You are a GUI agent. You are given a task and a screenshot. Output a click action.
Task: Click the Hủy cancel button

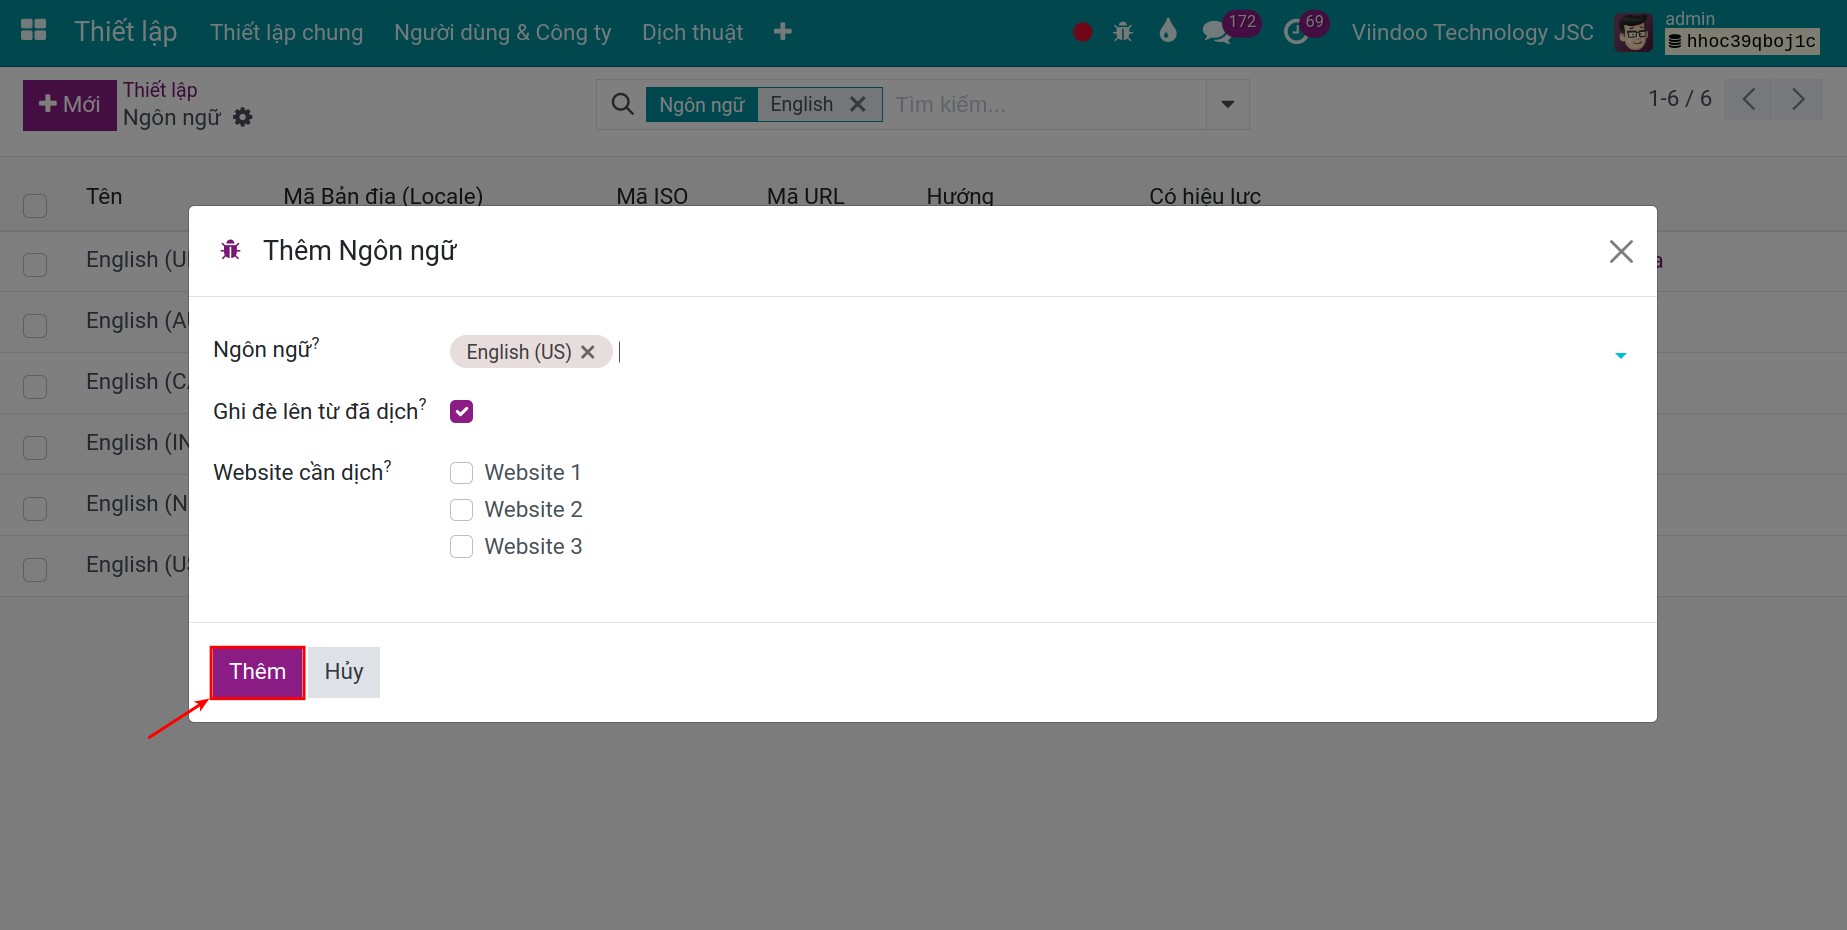[344, 672]
